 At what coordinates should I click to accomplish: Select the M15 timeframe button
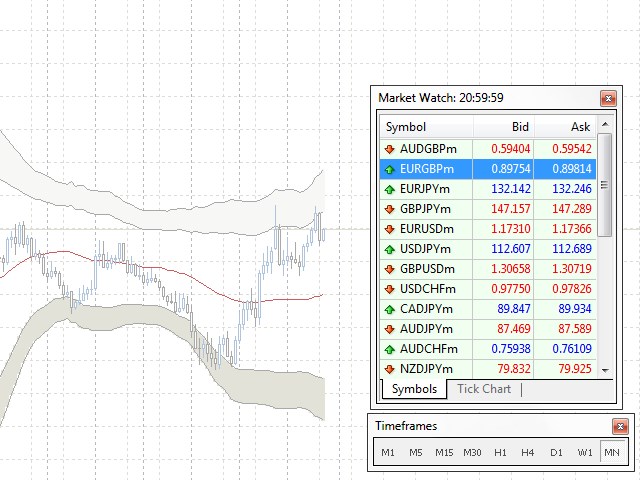pos(444,453)
